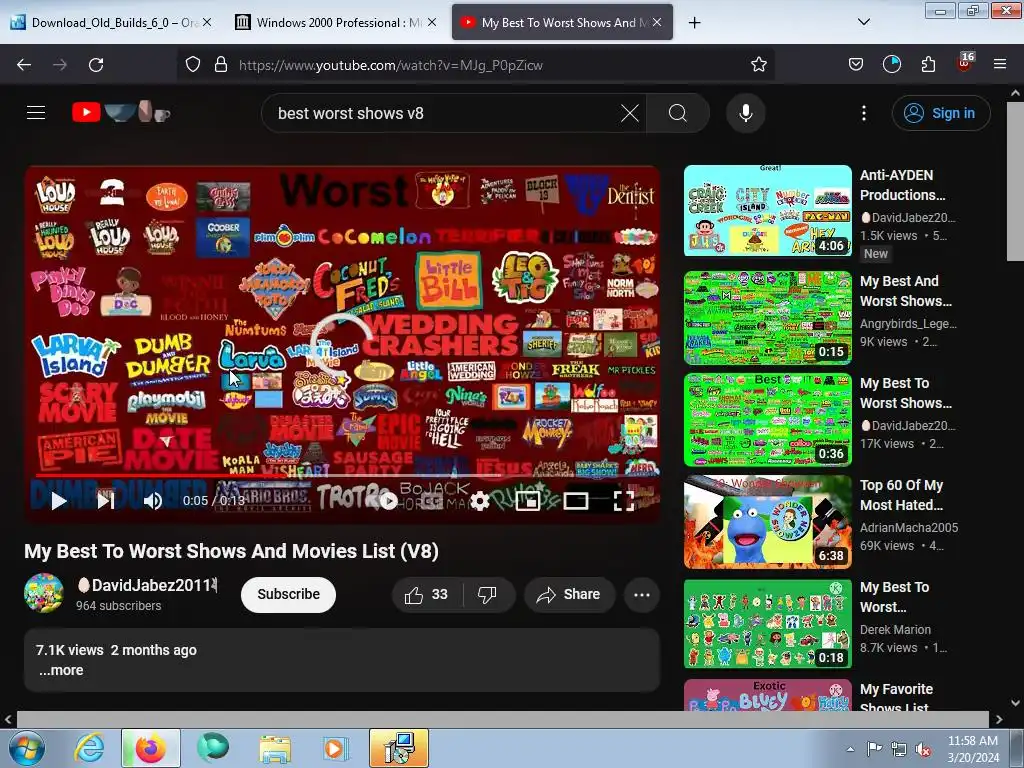Open the YouTube guide hamburger menu

[36, 113]
